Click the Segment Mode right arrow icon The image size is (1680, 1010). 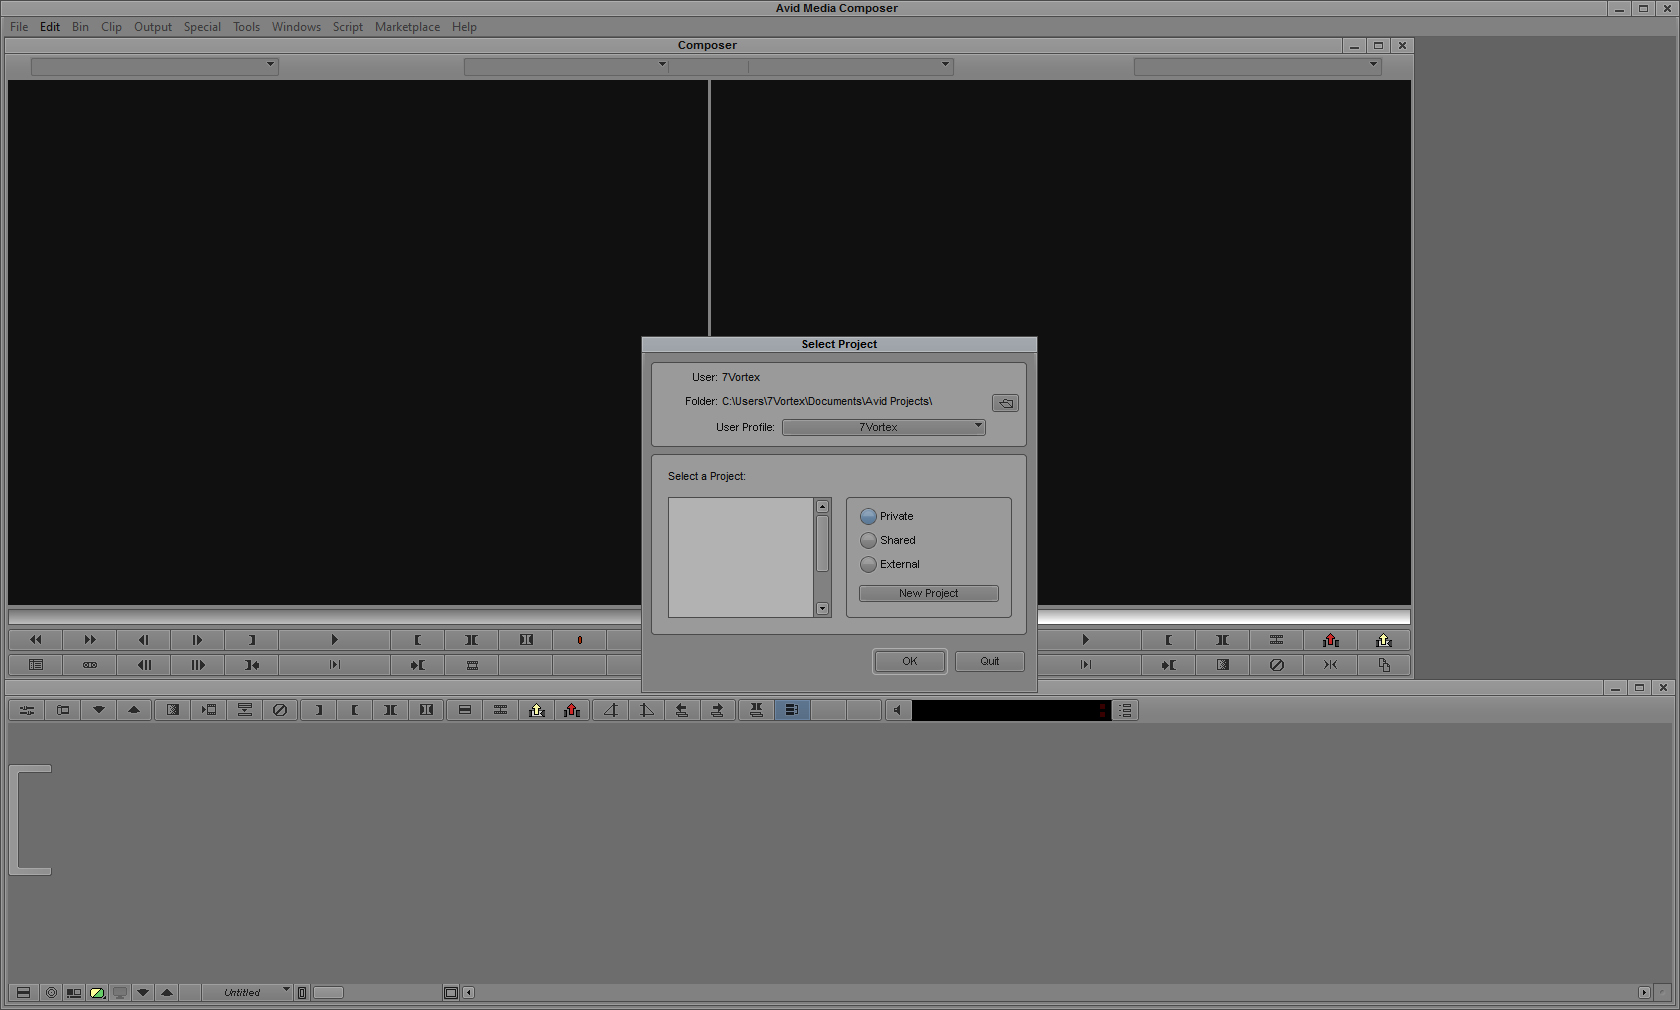(x=717, y=710)
